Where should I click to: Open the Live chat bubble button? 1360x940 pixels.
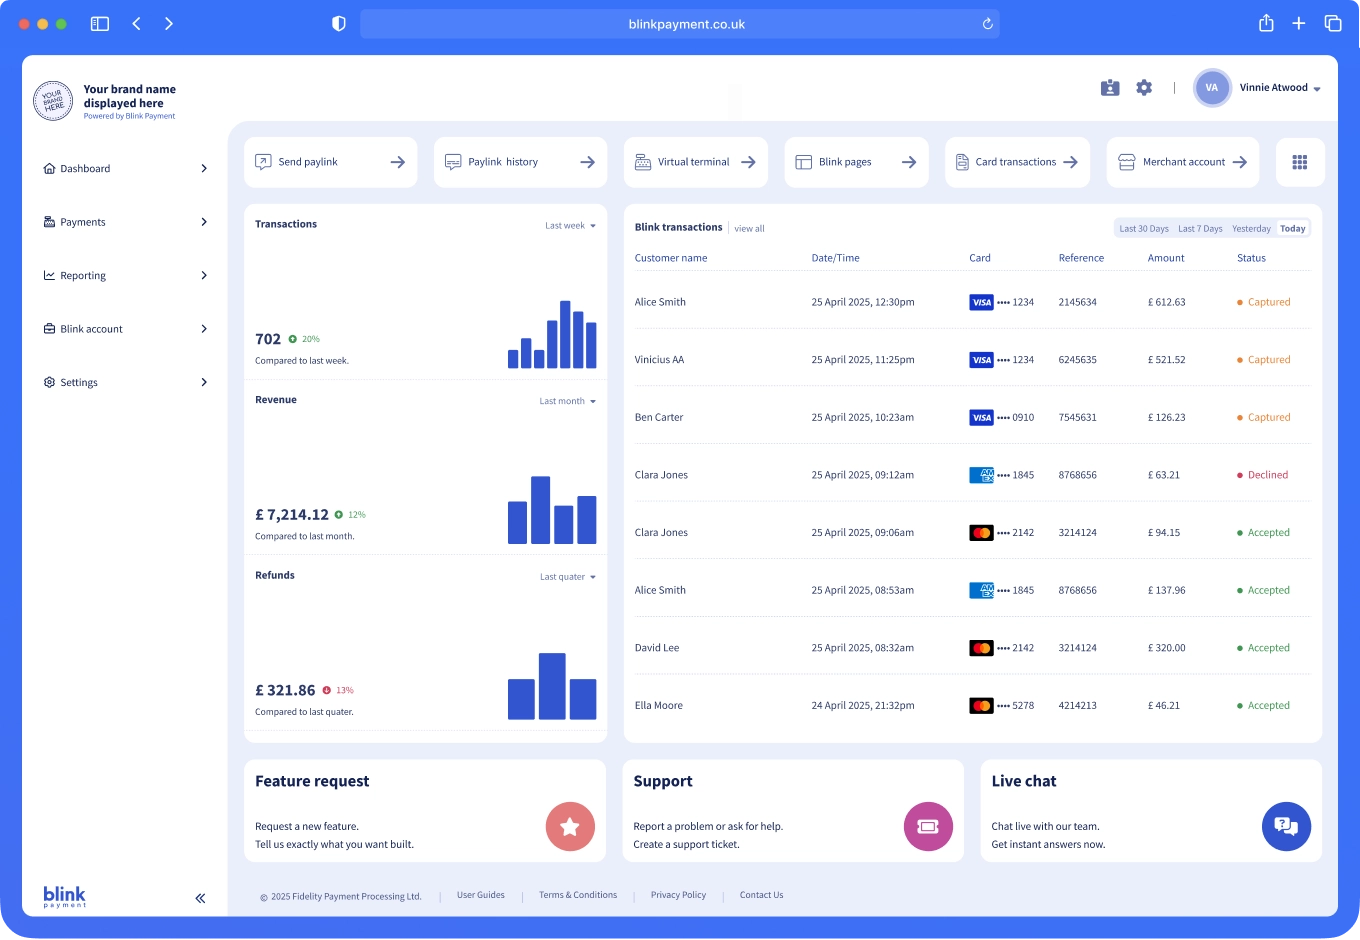point(1286,827)
